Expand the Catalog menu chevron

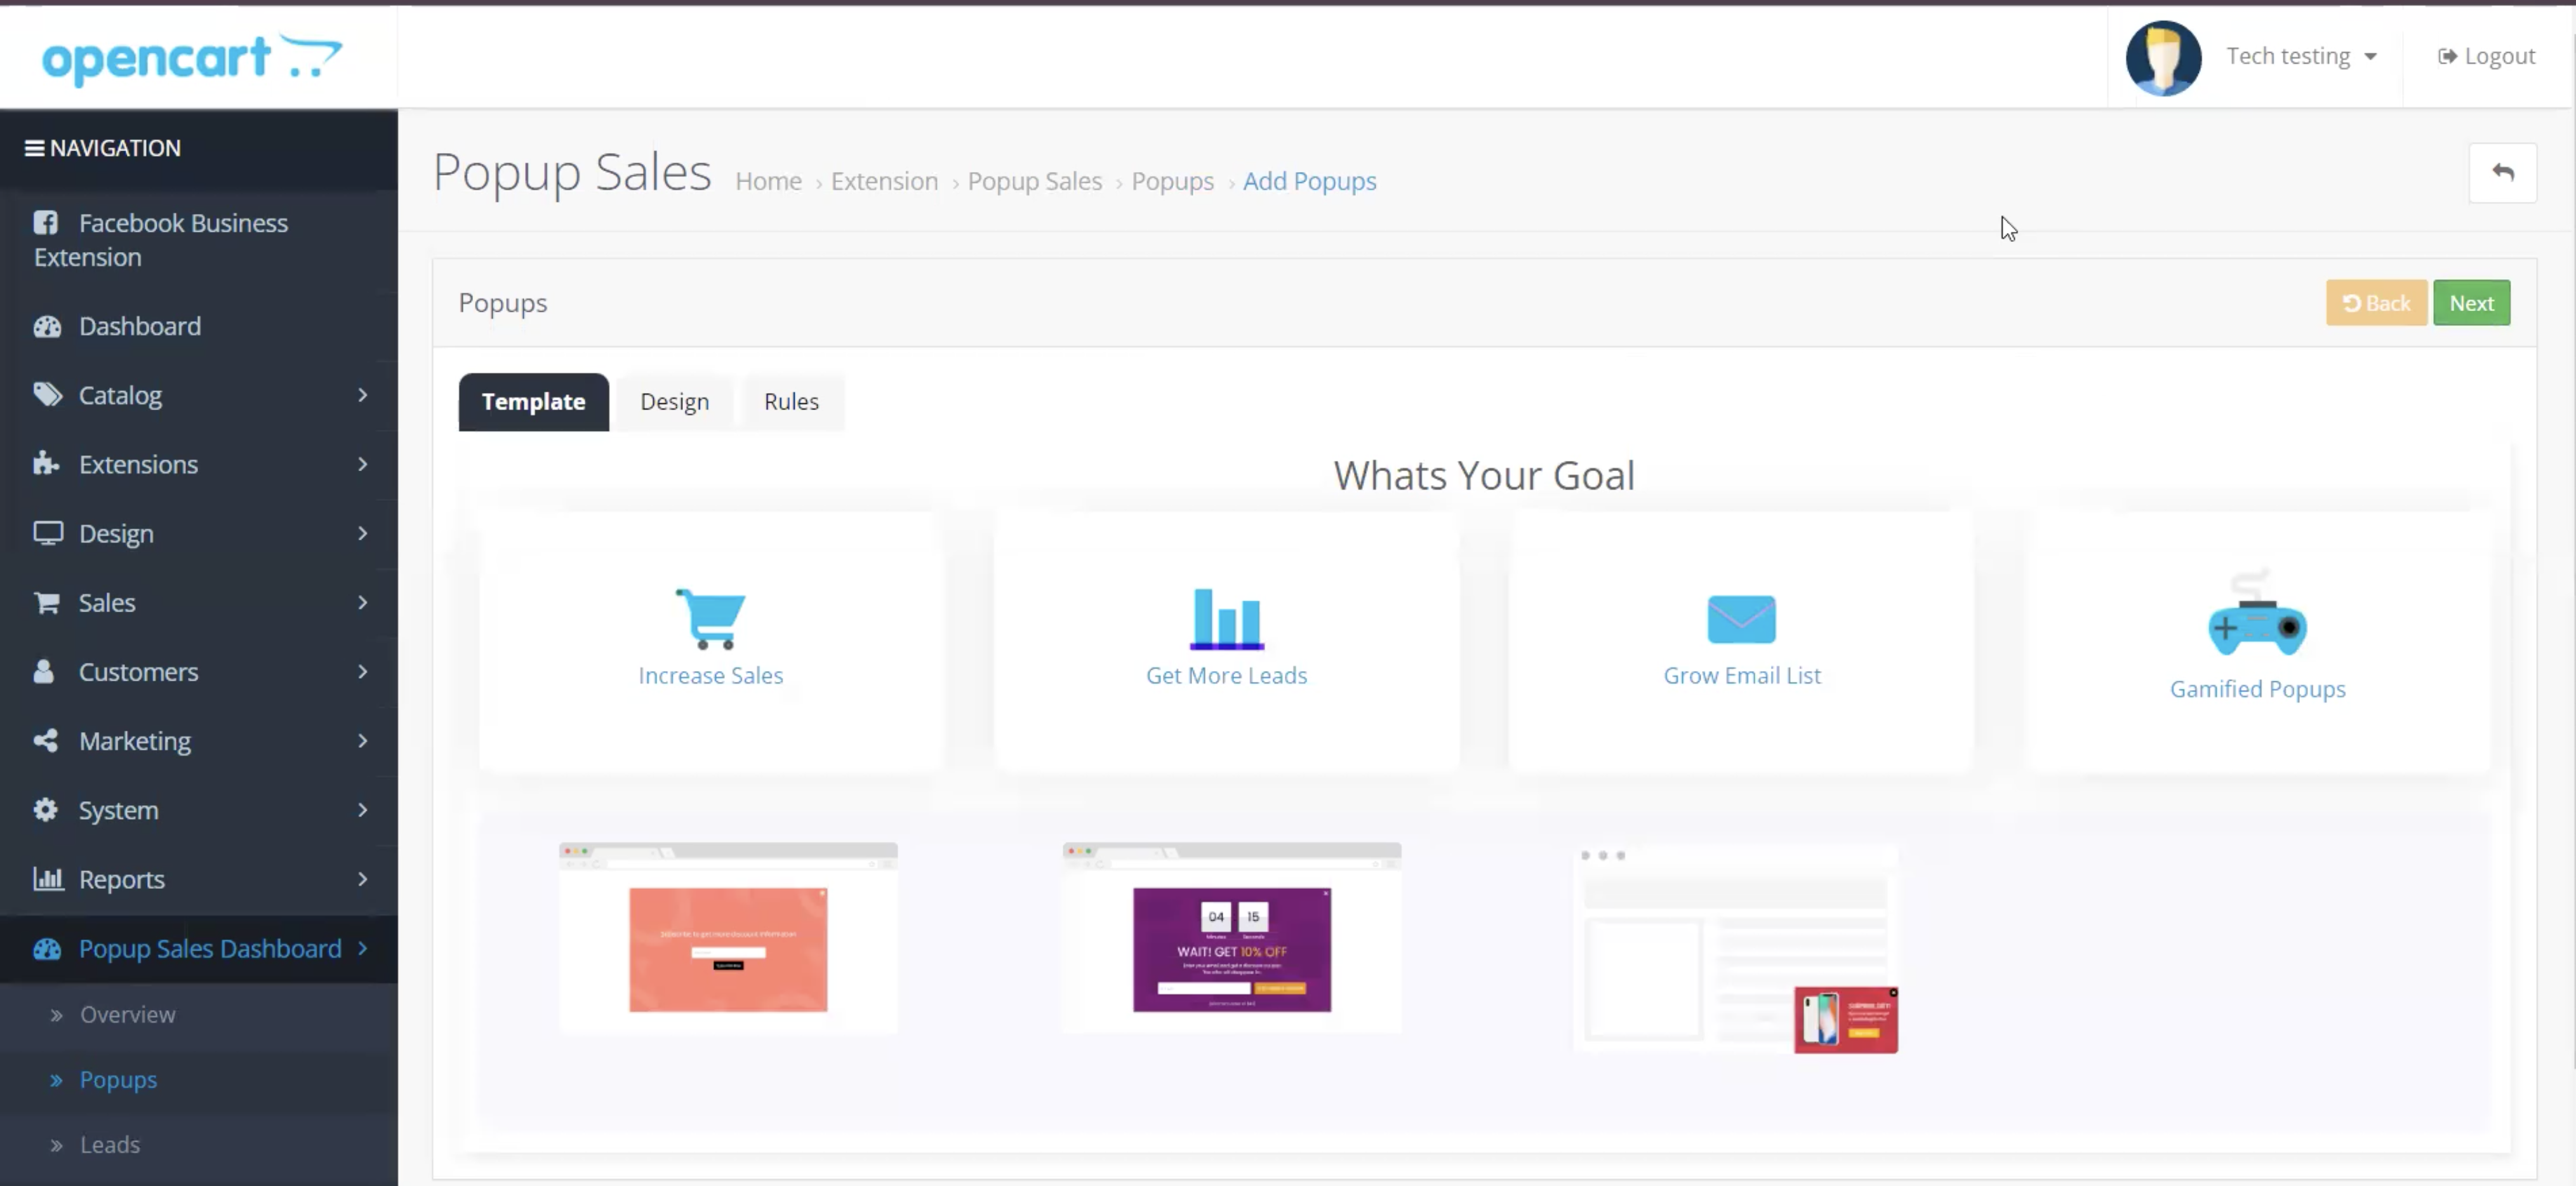click(x=362, y=395)
